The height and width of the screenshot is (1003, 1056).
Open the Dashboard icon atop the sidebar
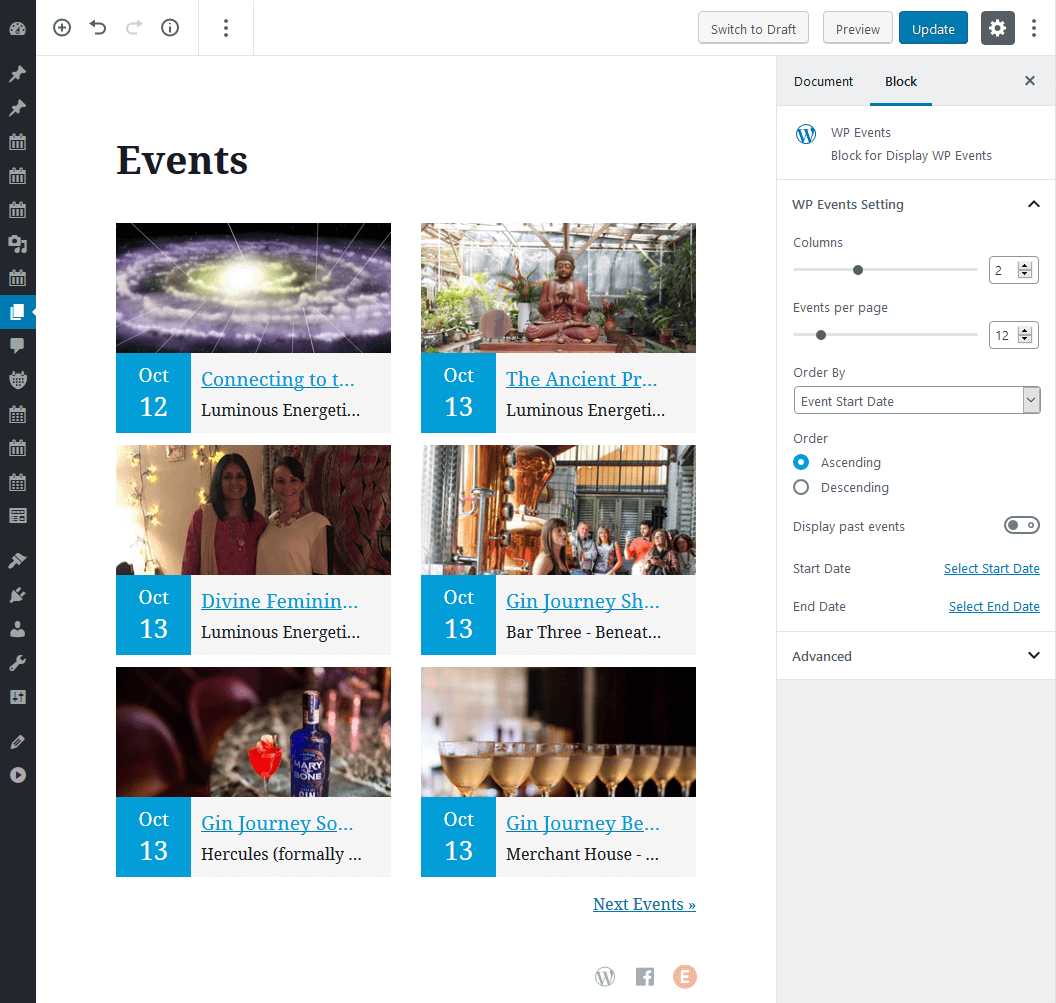(18, 28)
